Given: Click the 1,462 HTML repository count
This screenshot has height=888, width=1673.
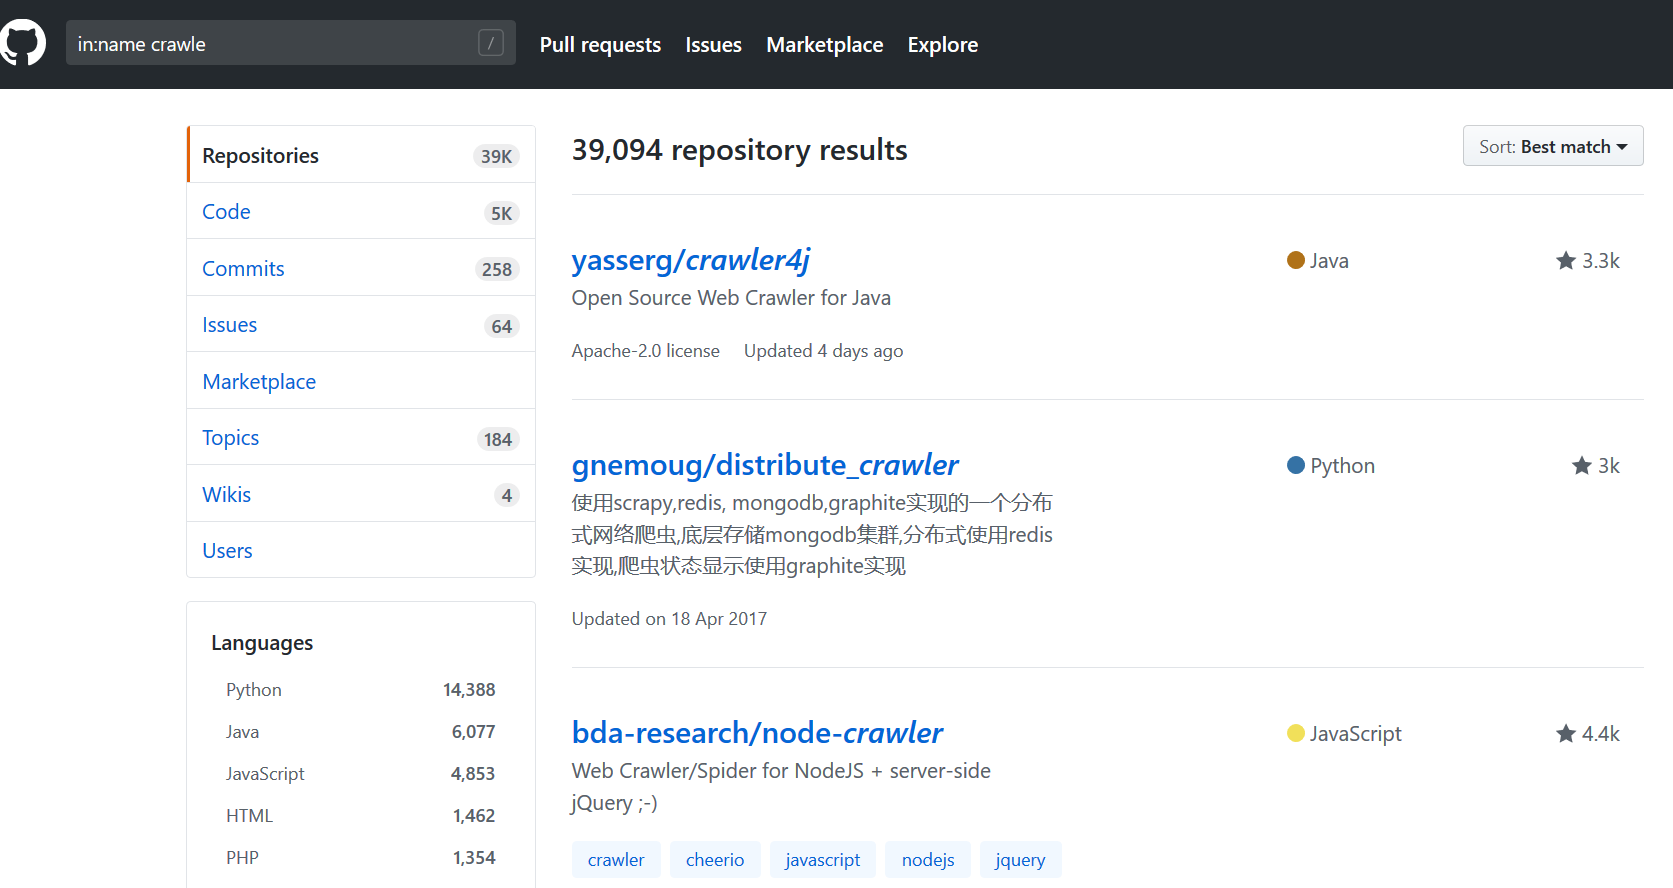Looking at the screenshot, I should pos(474,816).
